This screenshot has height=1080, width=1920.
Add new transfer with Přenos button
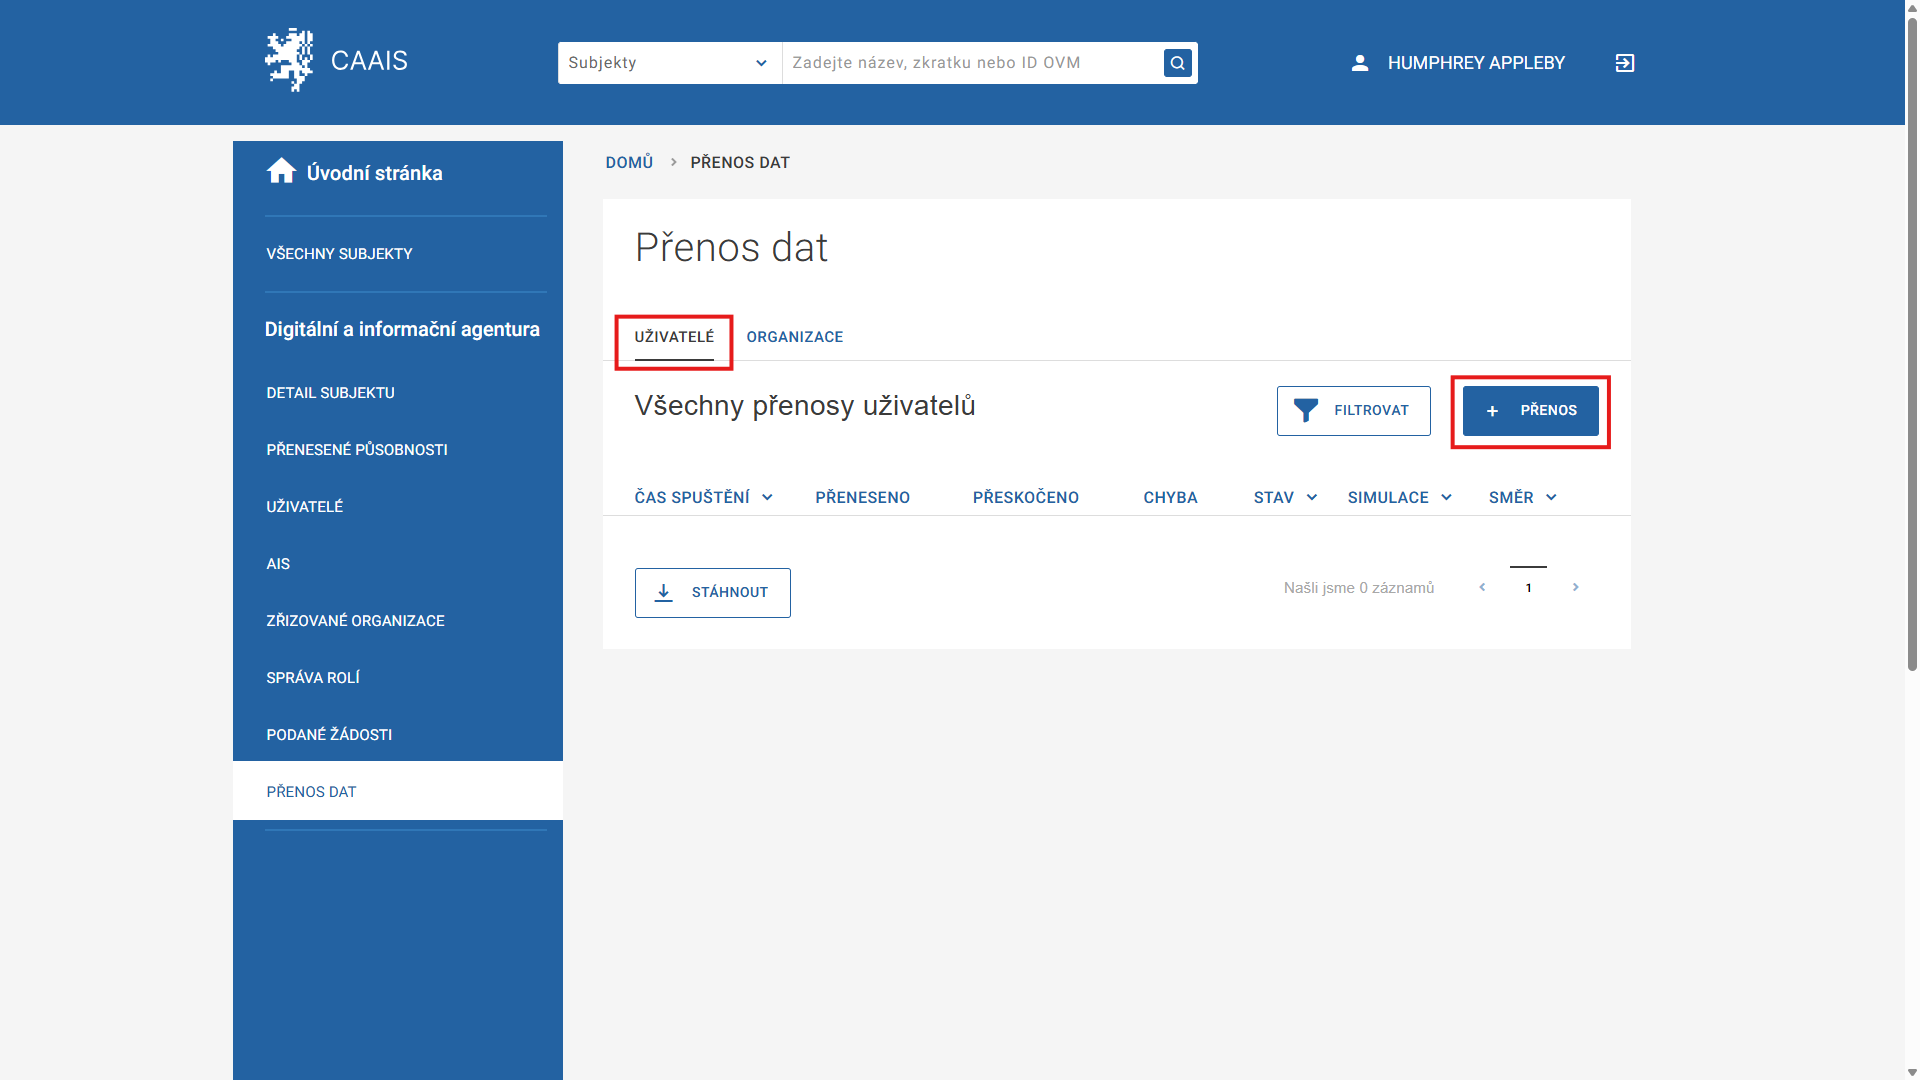pos(1530,411)
